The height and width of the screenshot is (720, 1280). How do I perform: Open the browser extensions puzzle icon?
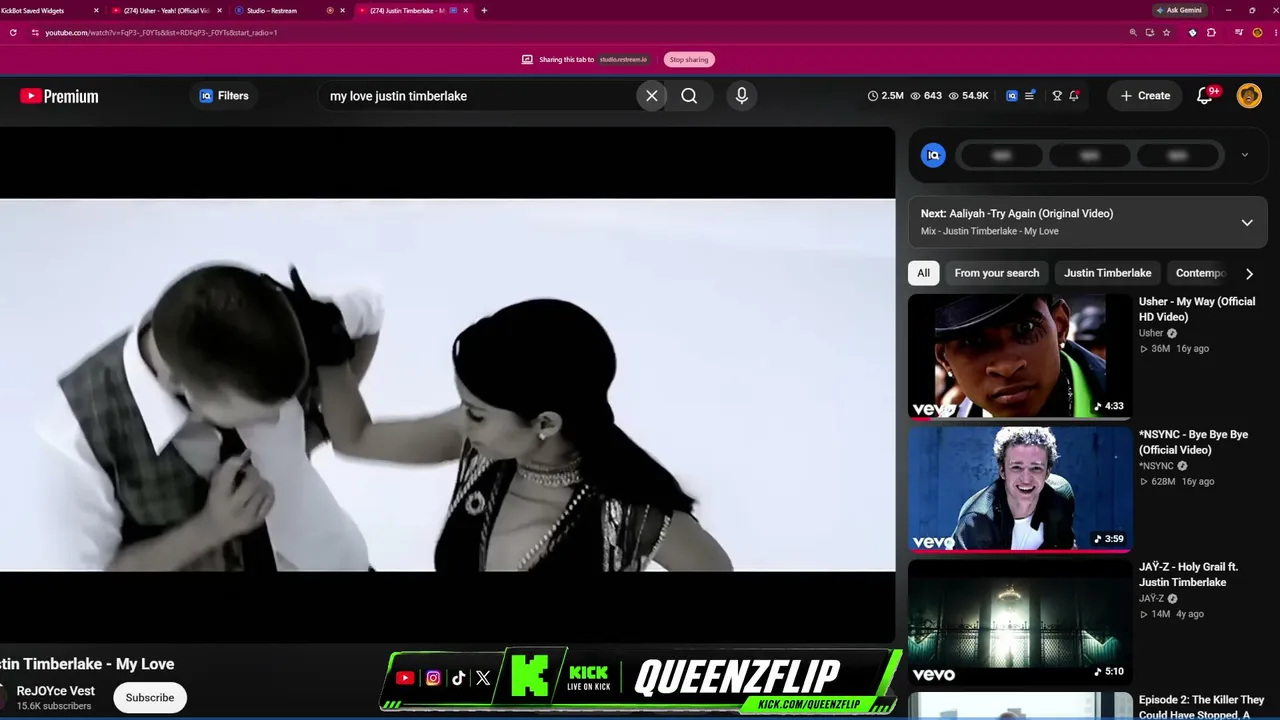[x=1212, y=32]
